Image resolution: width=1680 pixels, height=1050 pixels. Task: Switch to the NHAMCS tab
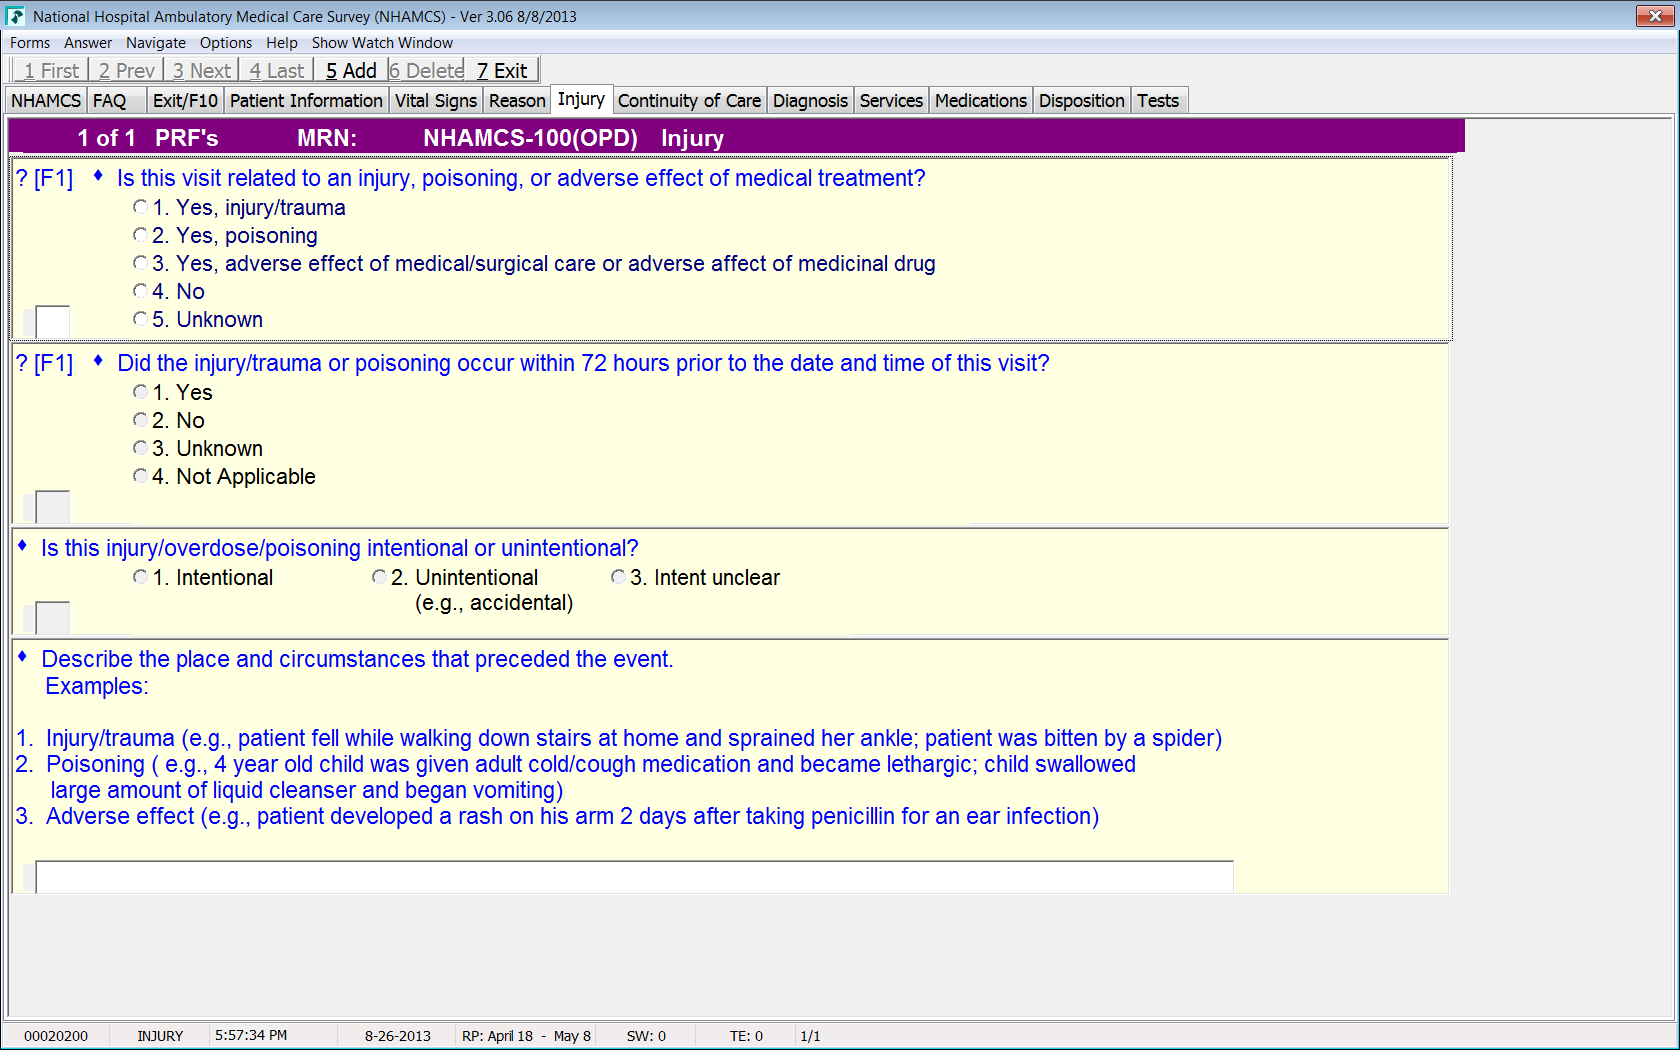pyautogui.click(x=46, y=101)
